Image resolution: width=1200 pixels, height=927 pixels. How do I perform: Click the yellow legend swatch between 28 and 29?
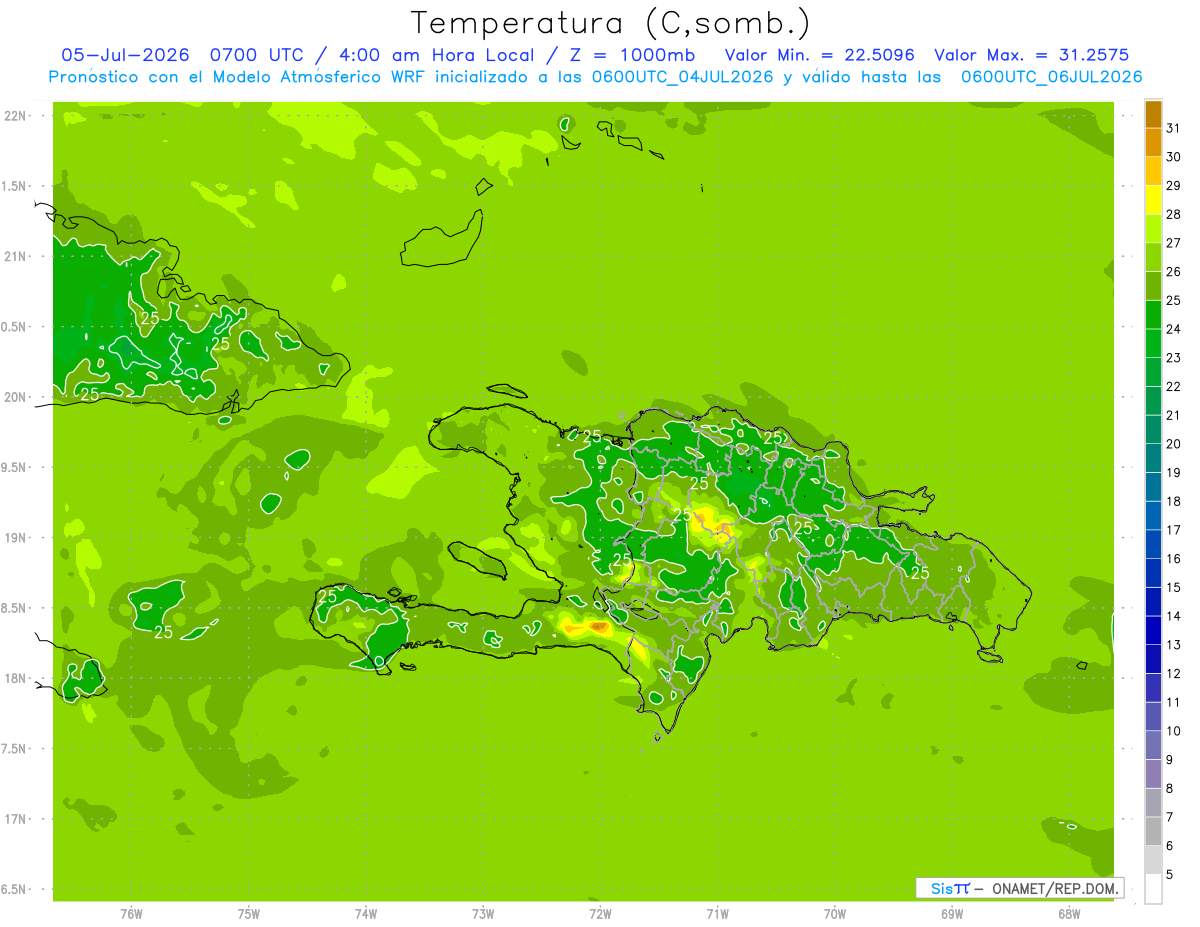click(x=1153, y=200)
